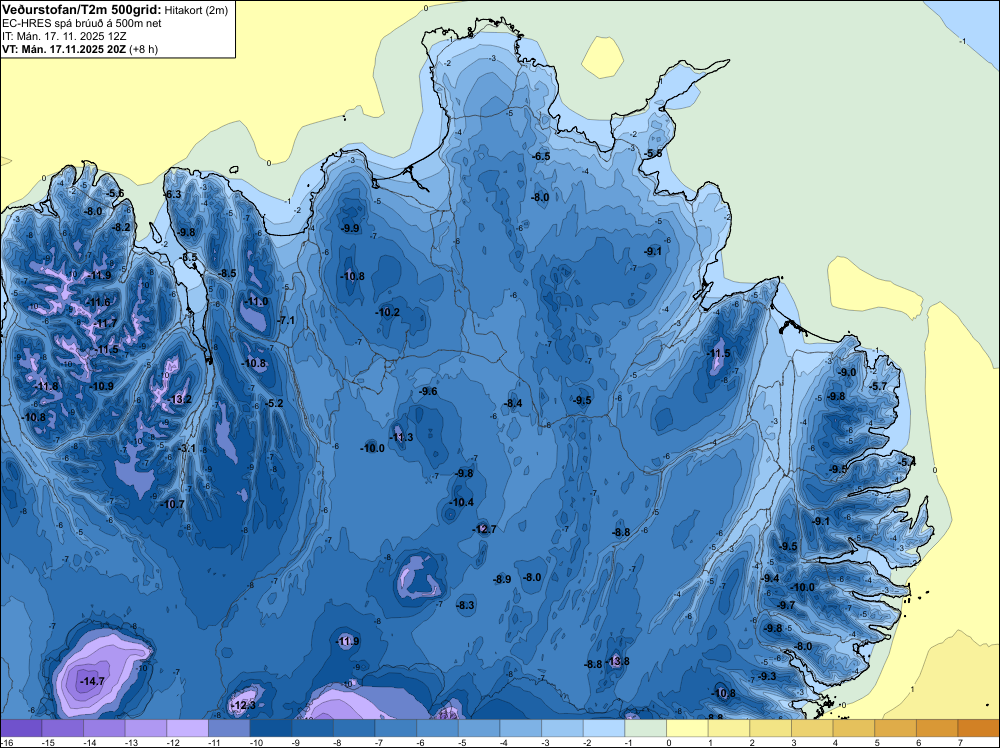Screen dimensions: 1000x748
Task: Click the 'VT: Mán. 17.11.2025 20Z' valid time
Action: [64, 49]
